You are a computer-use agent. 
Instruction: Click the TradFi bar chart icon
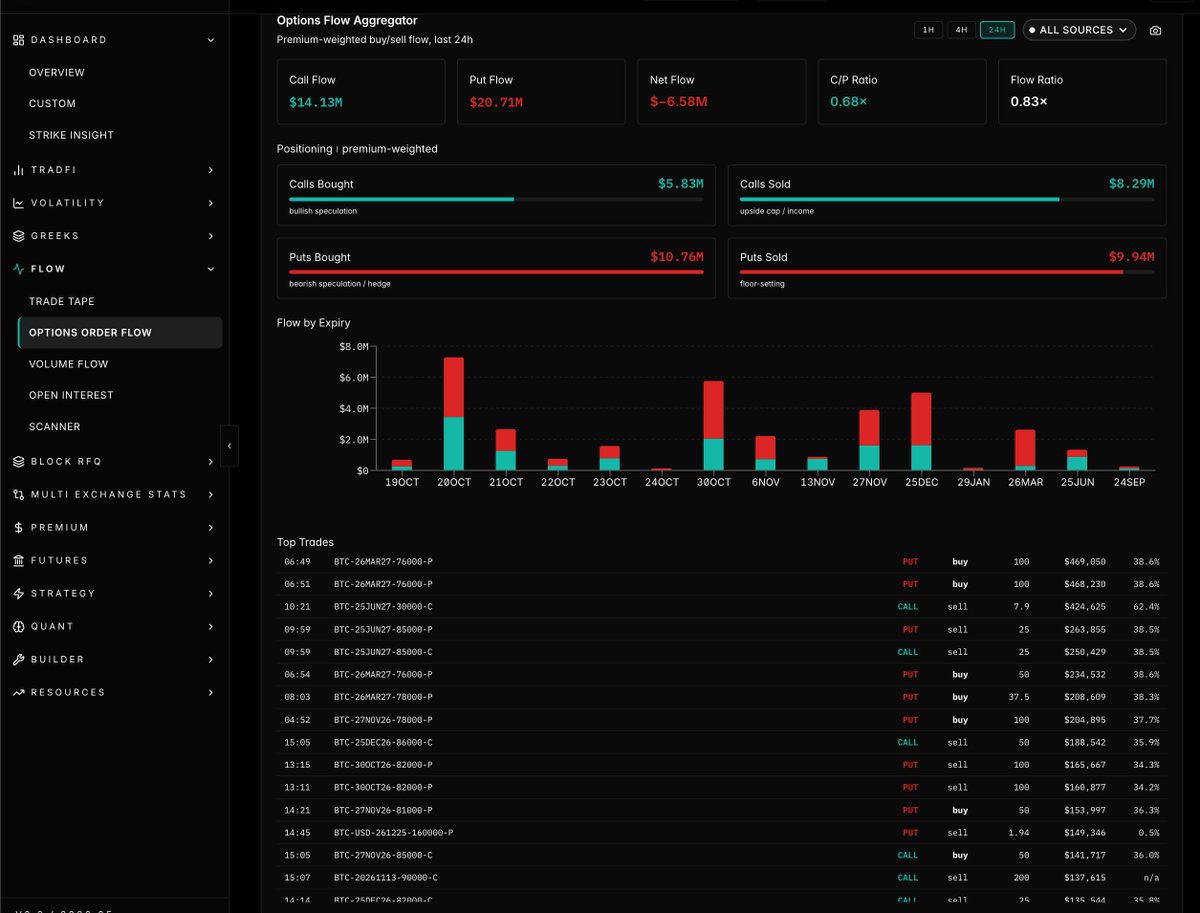tap(18, 170)
